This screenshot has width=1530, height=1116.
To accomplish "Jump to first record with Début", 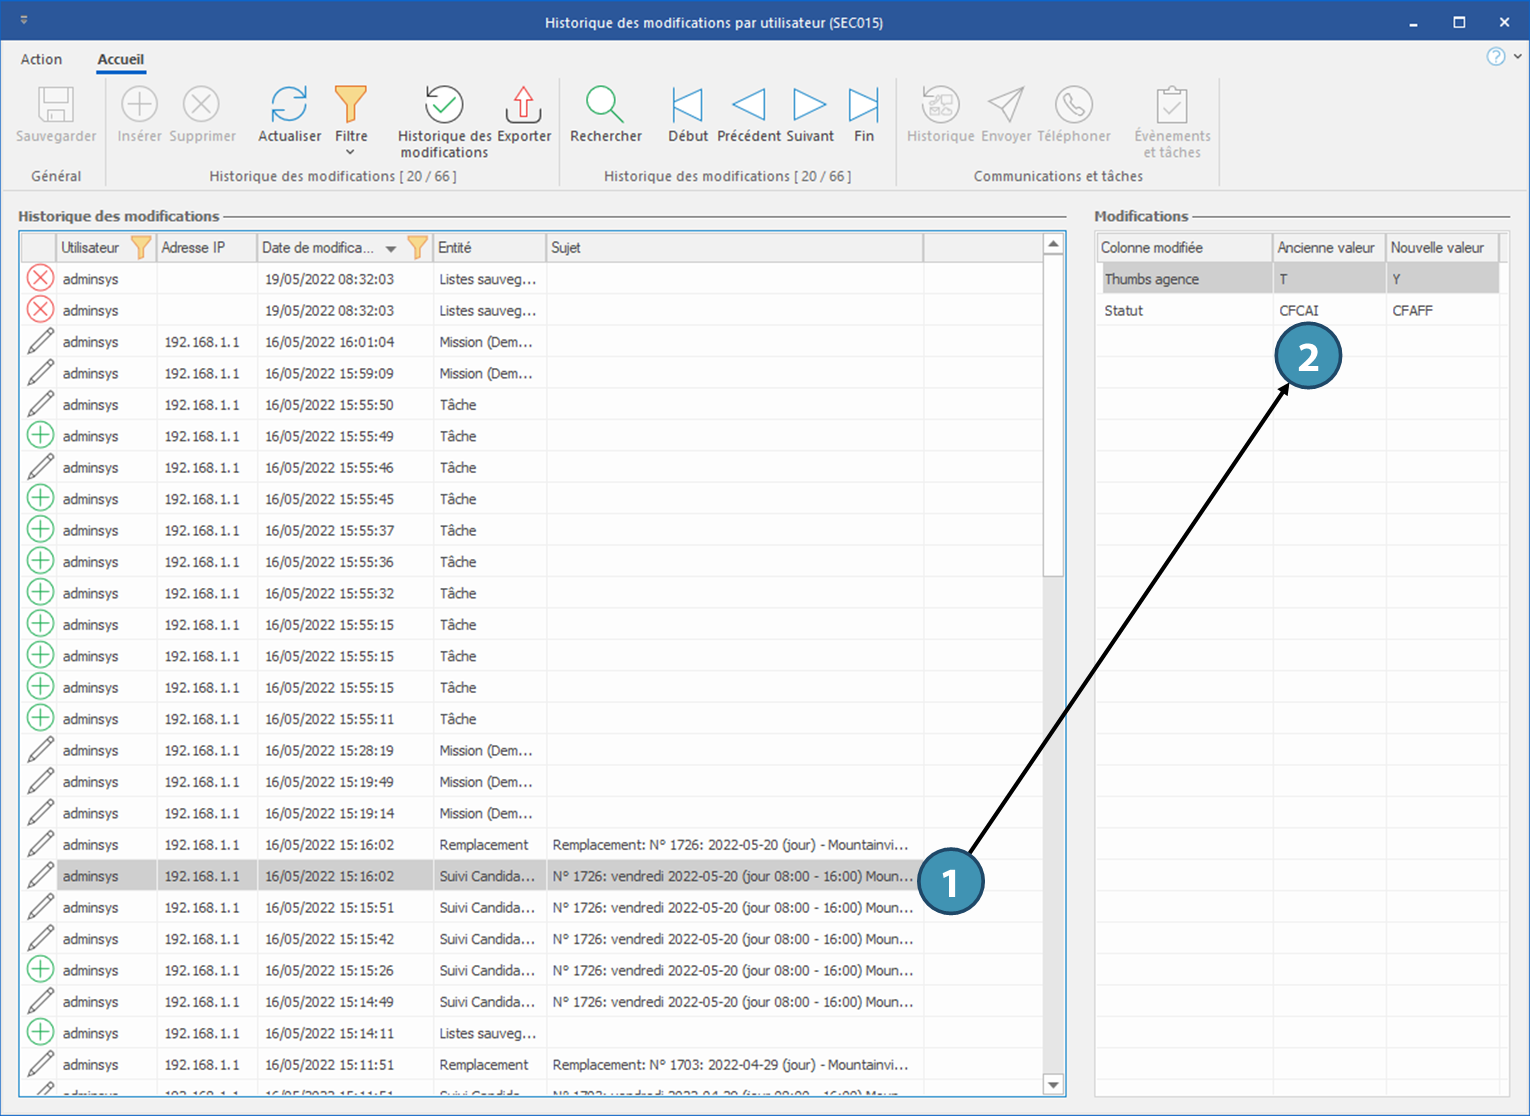I will 687,105.
